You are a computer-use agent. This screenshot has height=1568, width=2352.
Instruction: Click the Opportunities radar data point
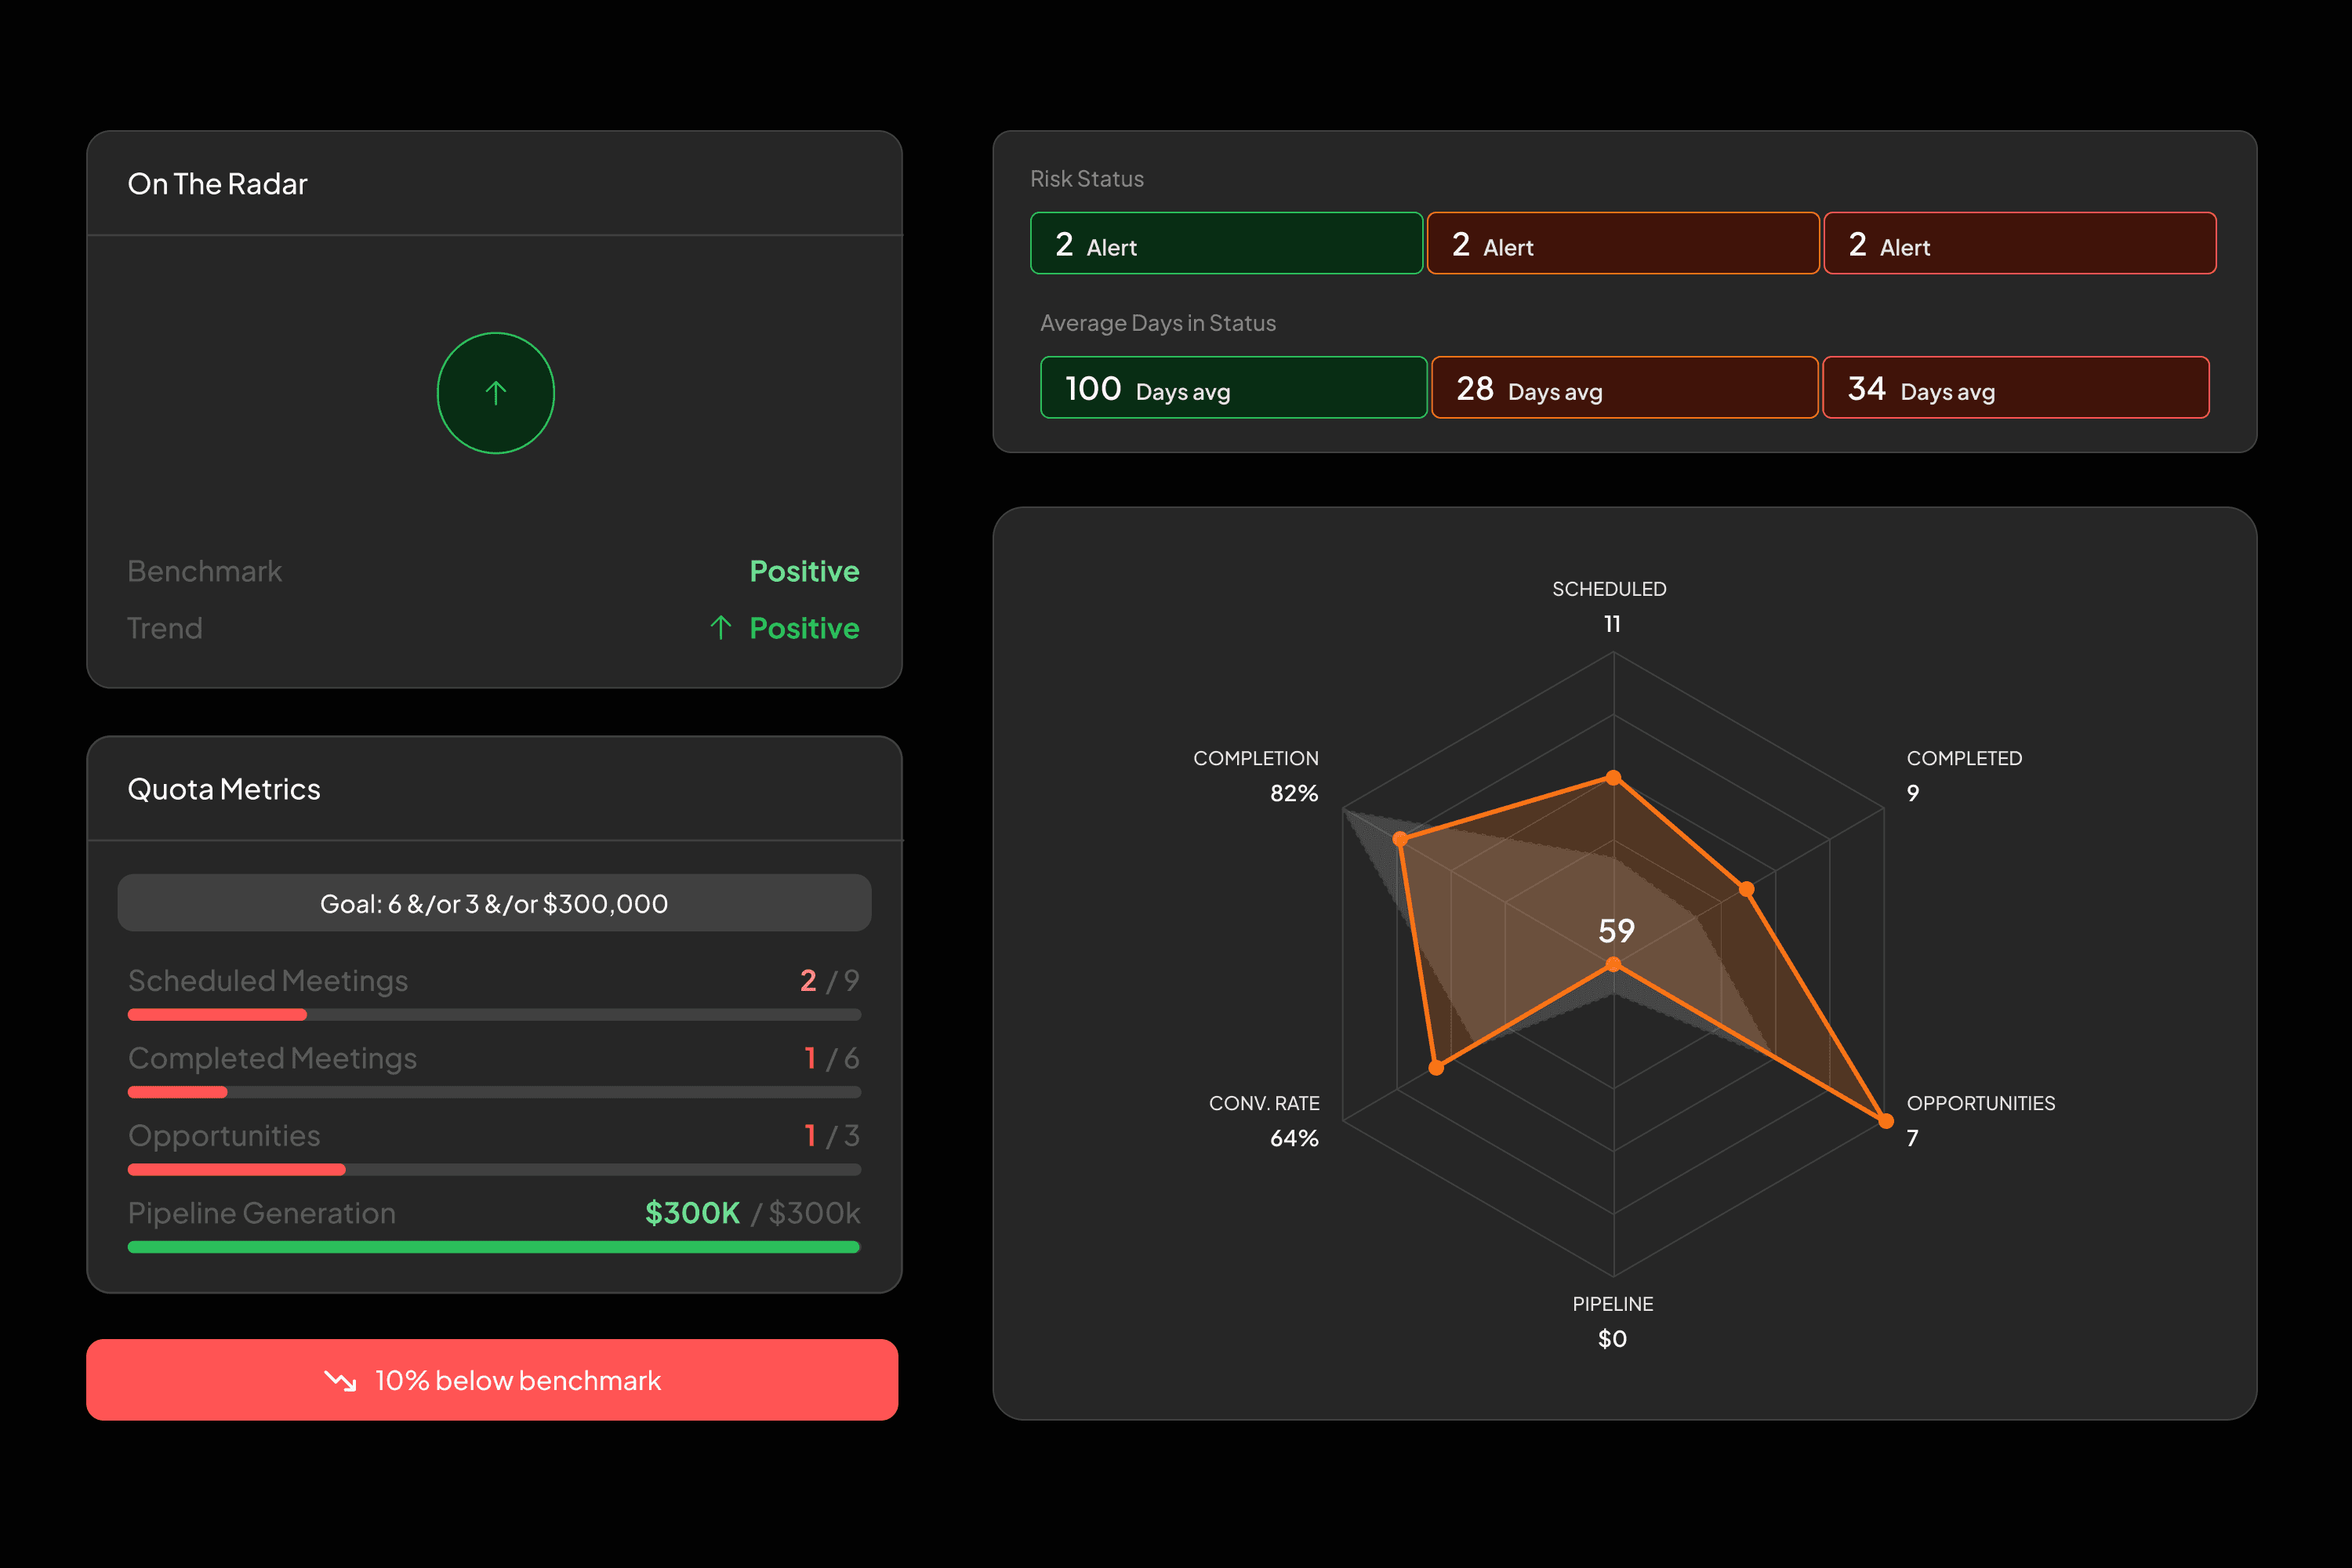point(1885,1121)
